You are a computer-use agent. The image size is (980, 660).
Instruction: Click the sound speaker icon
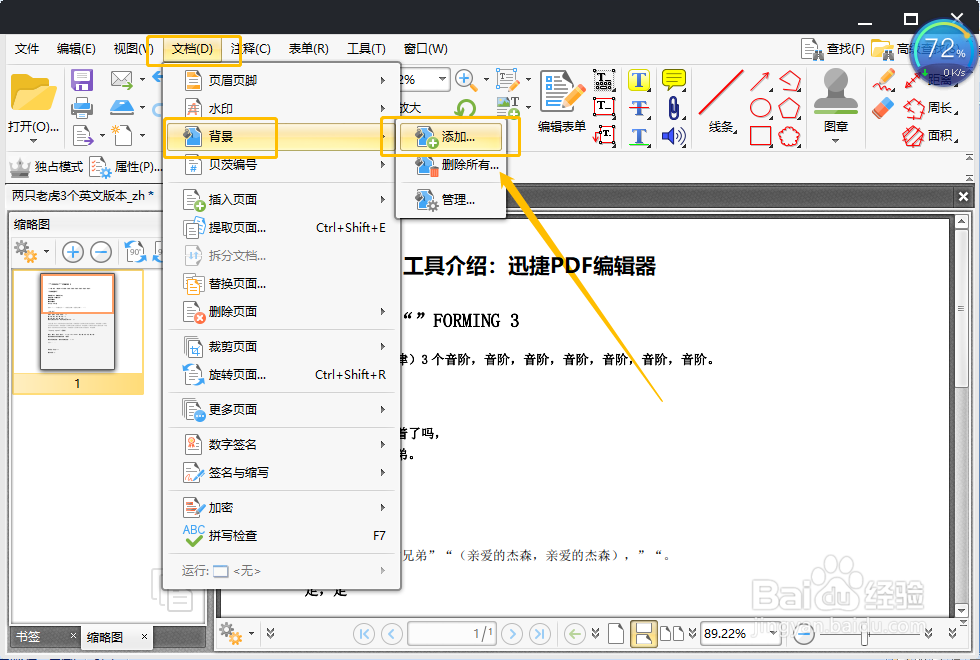[673, 136]
